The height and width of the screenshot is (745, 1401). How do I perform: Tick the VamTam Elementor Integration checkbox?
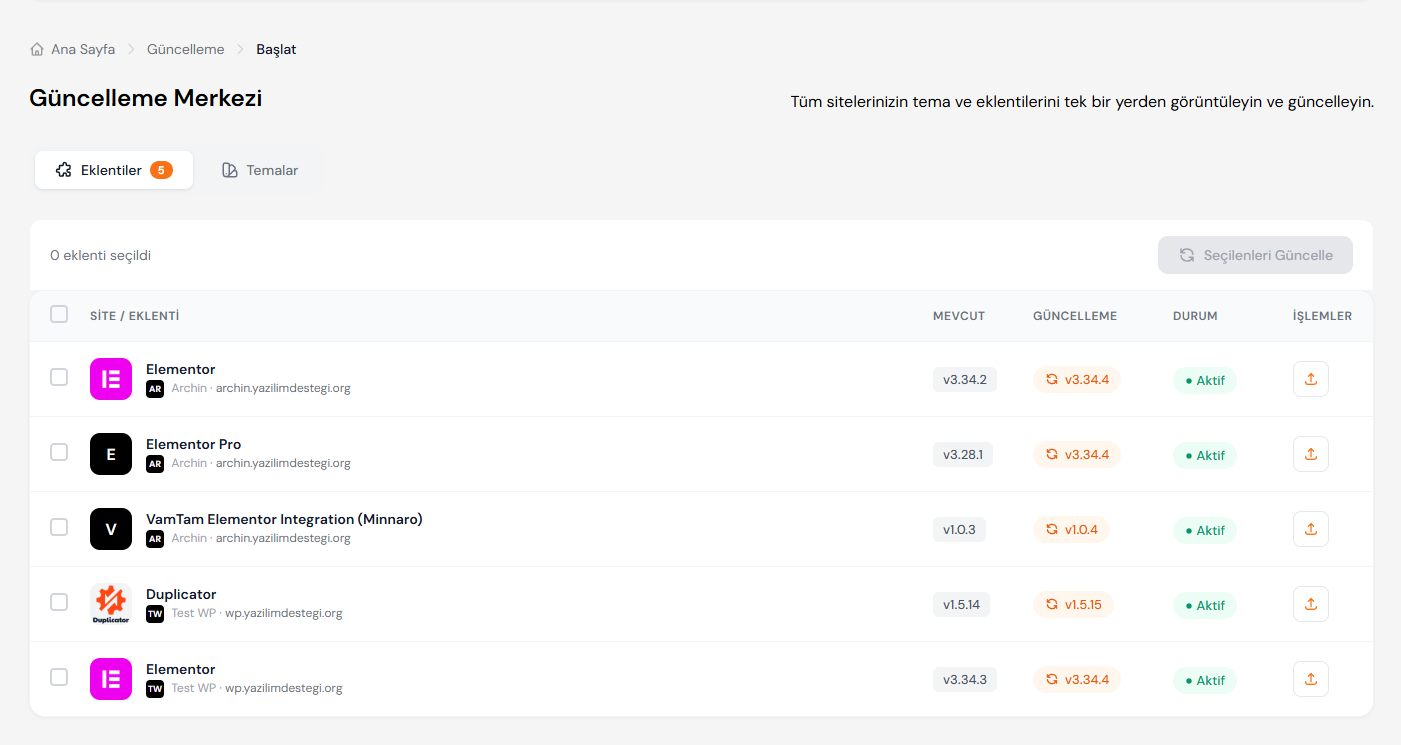point(59,527)
